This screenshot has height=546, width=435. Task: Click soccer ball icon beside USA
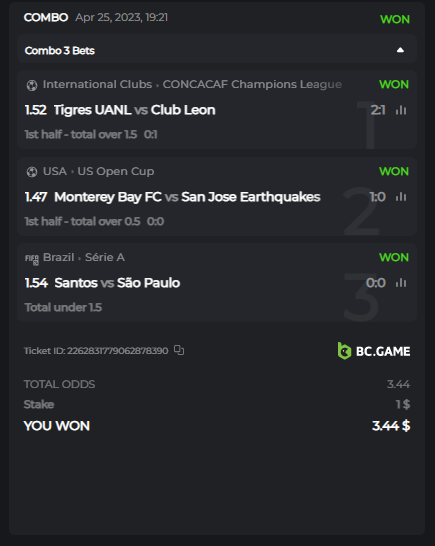tap(32, 172)
